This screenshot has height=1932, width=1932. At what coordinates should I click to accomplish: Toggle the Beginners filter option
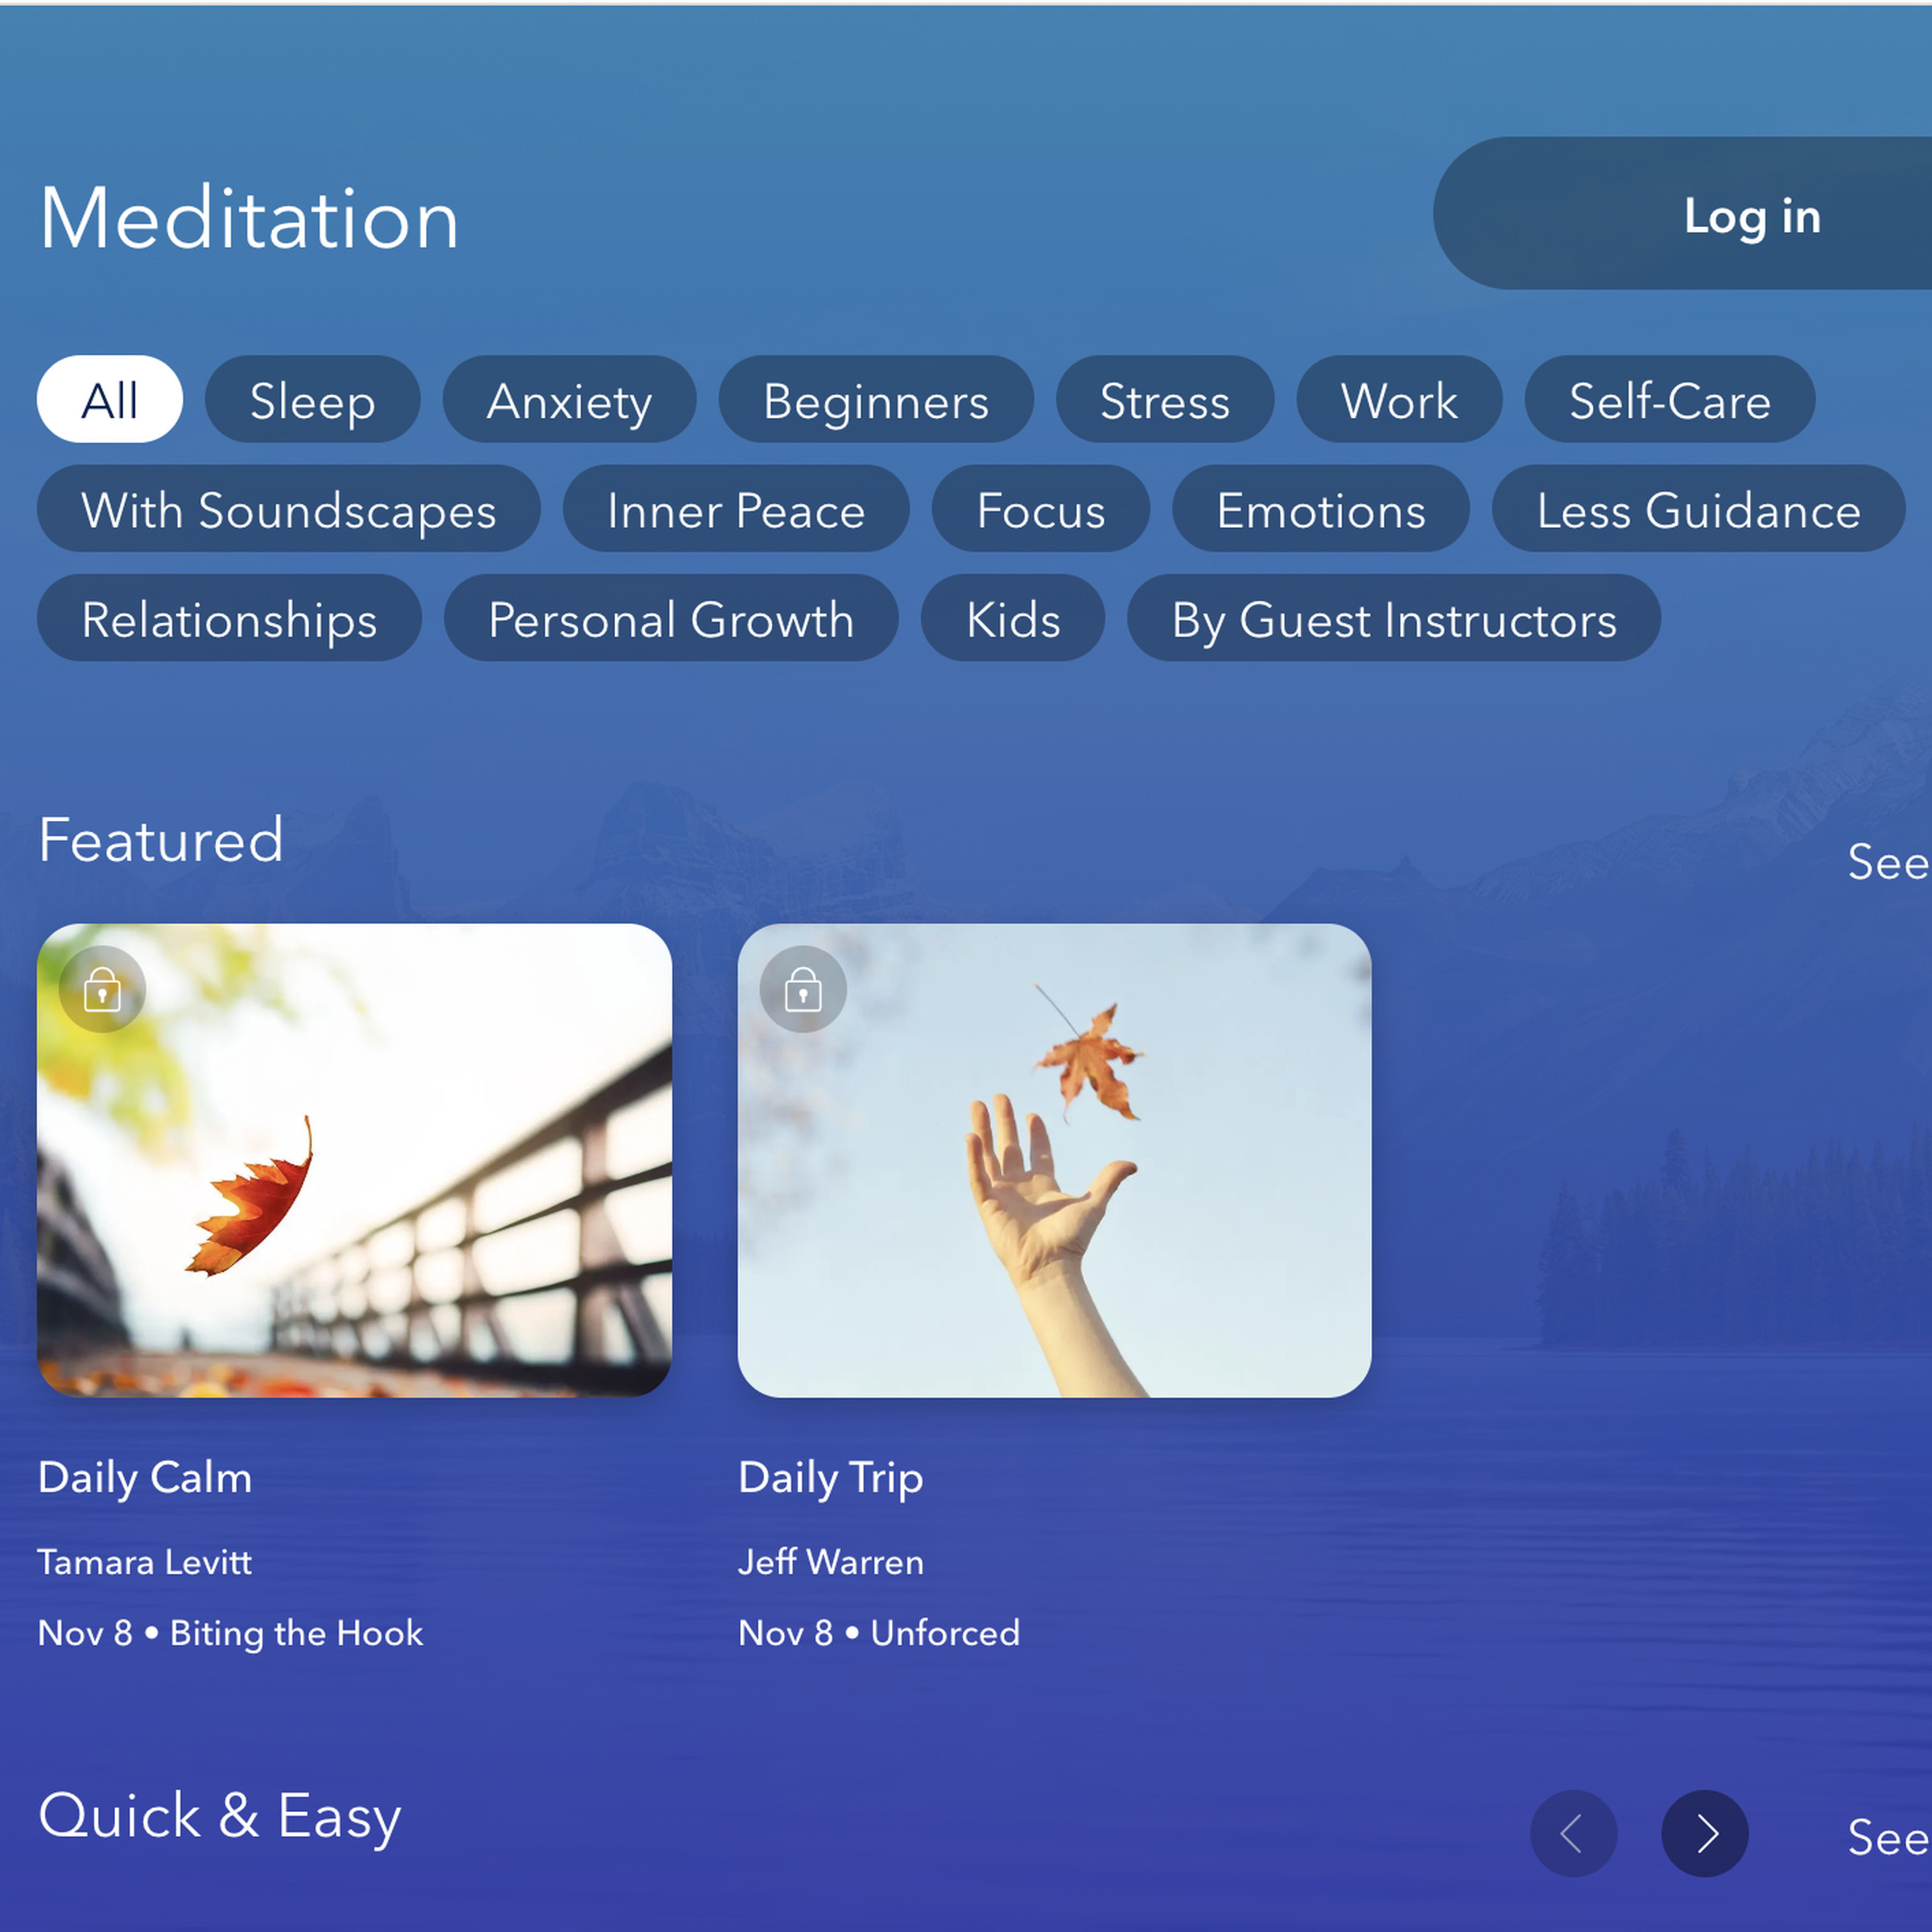(874, 398)
